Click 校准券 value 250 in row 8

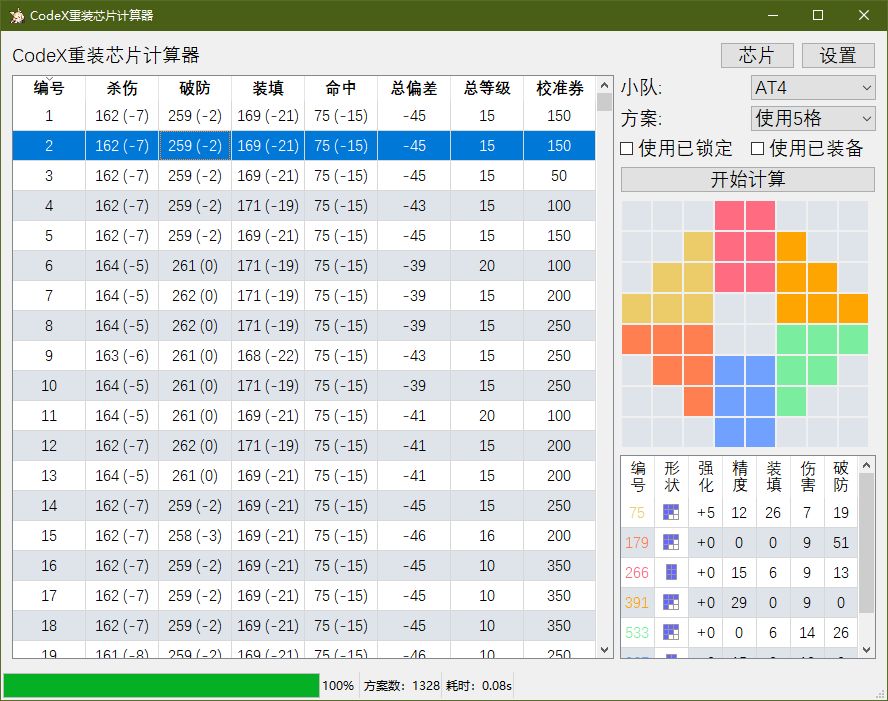(560, 326)
